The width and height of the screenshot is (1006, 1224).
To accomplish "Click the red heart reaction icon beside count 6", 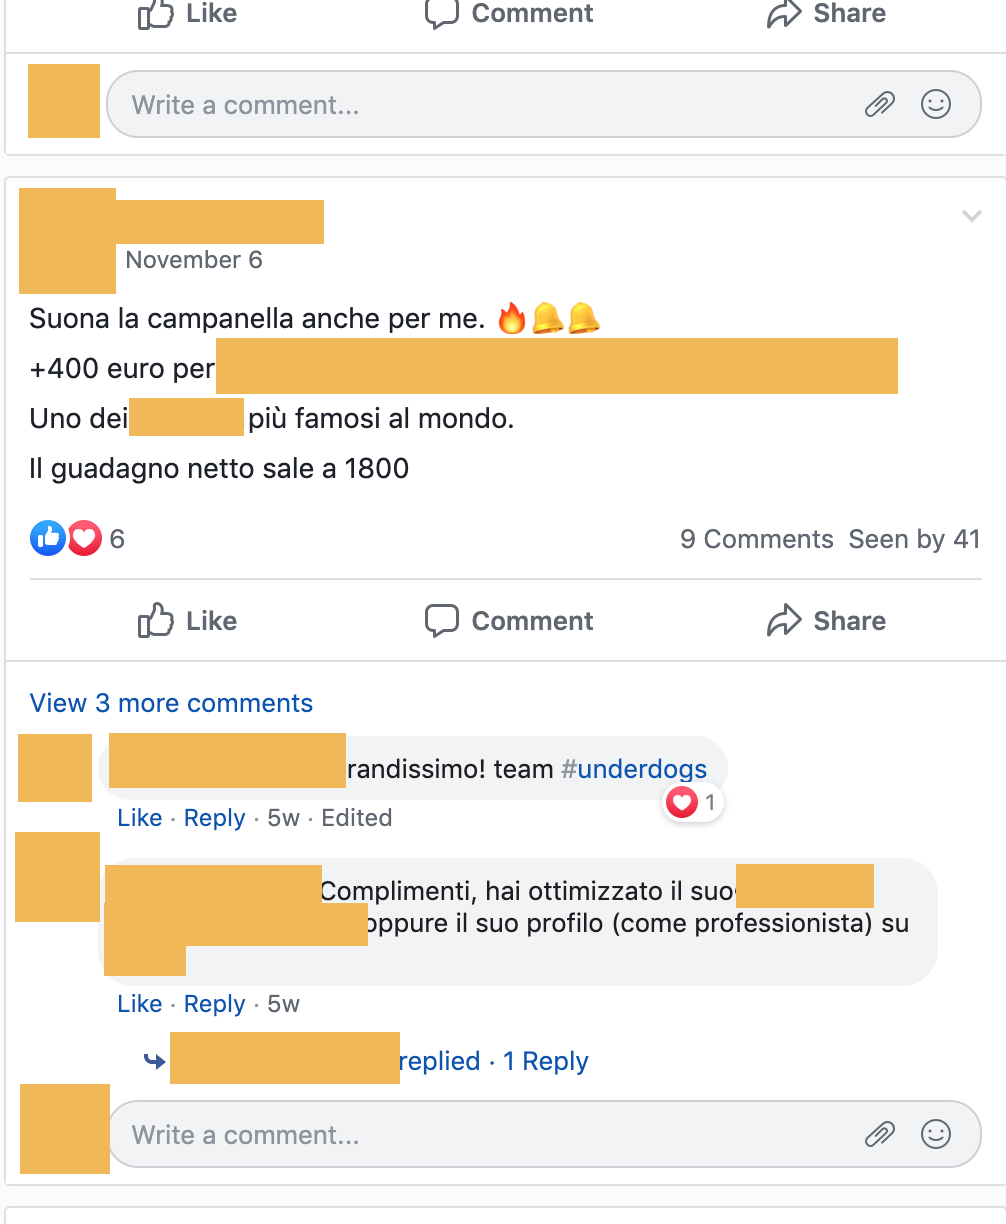I will click(x=85, y=539).
